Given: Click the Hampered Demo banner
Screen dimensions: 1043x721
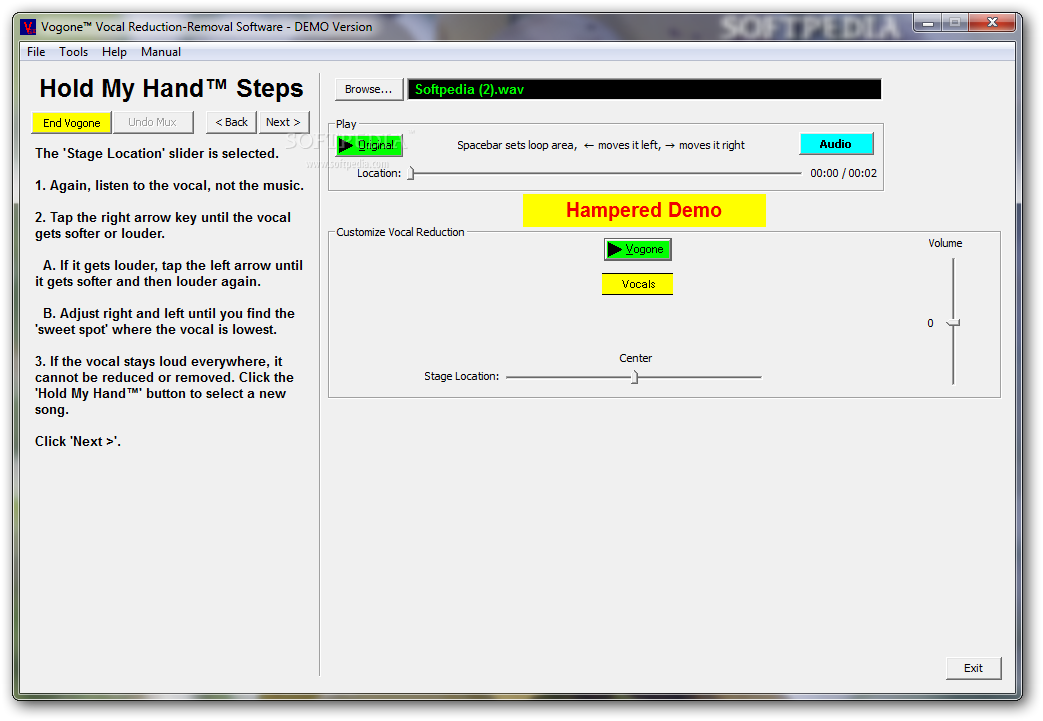Looking at the screenshot, I should 644,210.
